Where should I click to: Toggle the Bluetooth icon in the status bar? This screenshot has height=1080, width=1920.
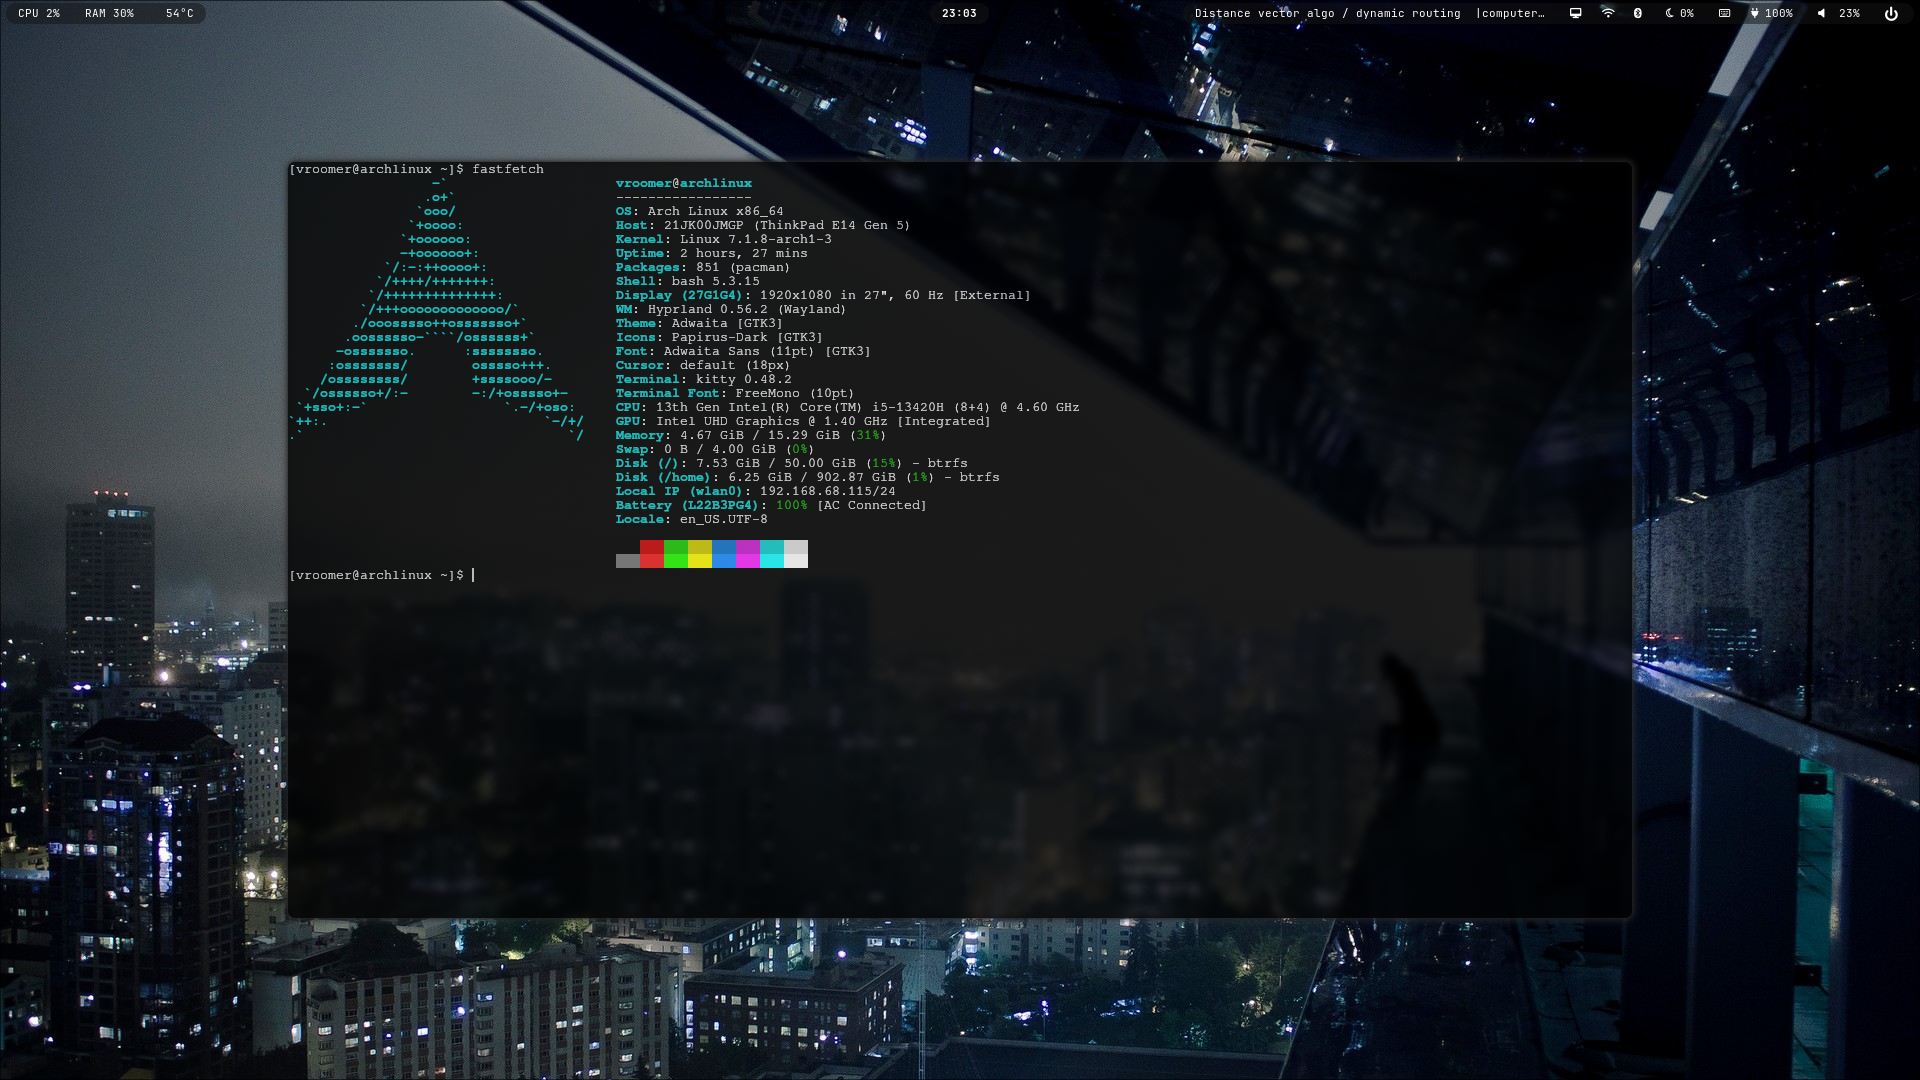pos(1638,13)
